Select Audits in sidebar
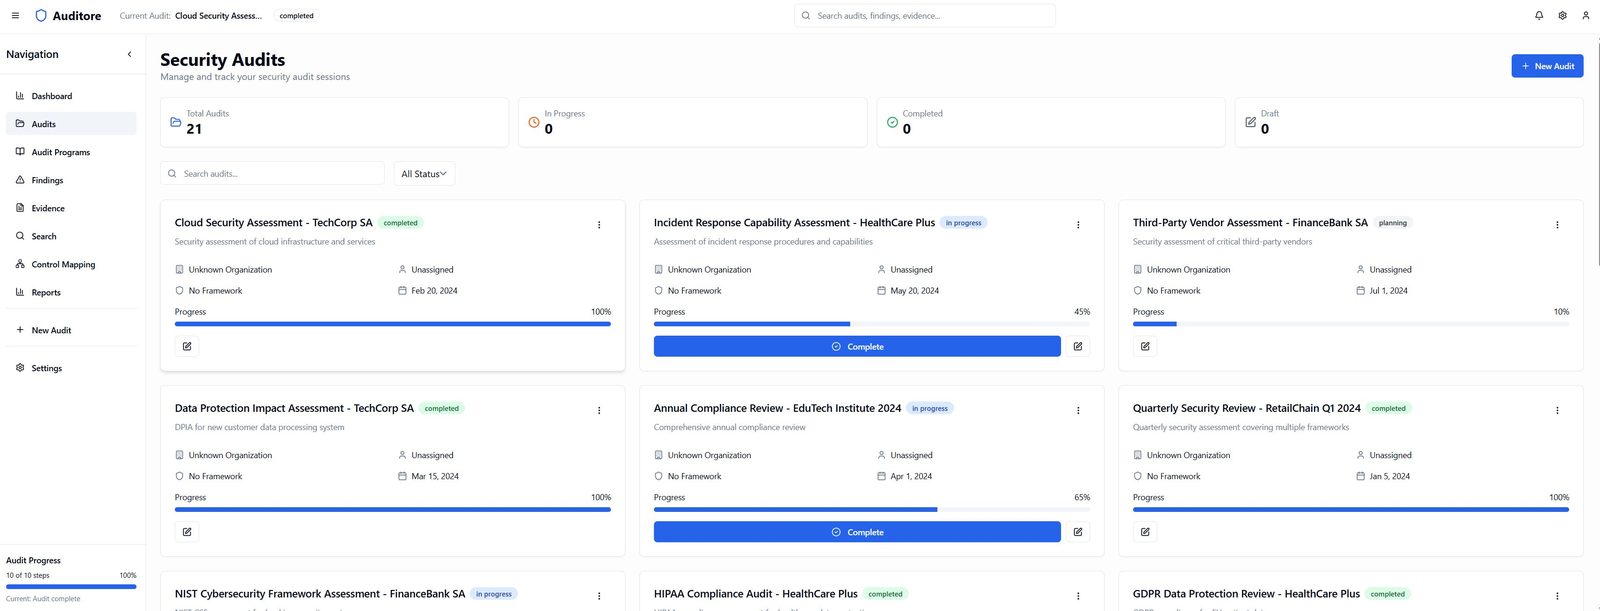This screenshot has height=611, width=1600. point(71,124)
